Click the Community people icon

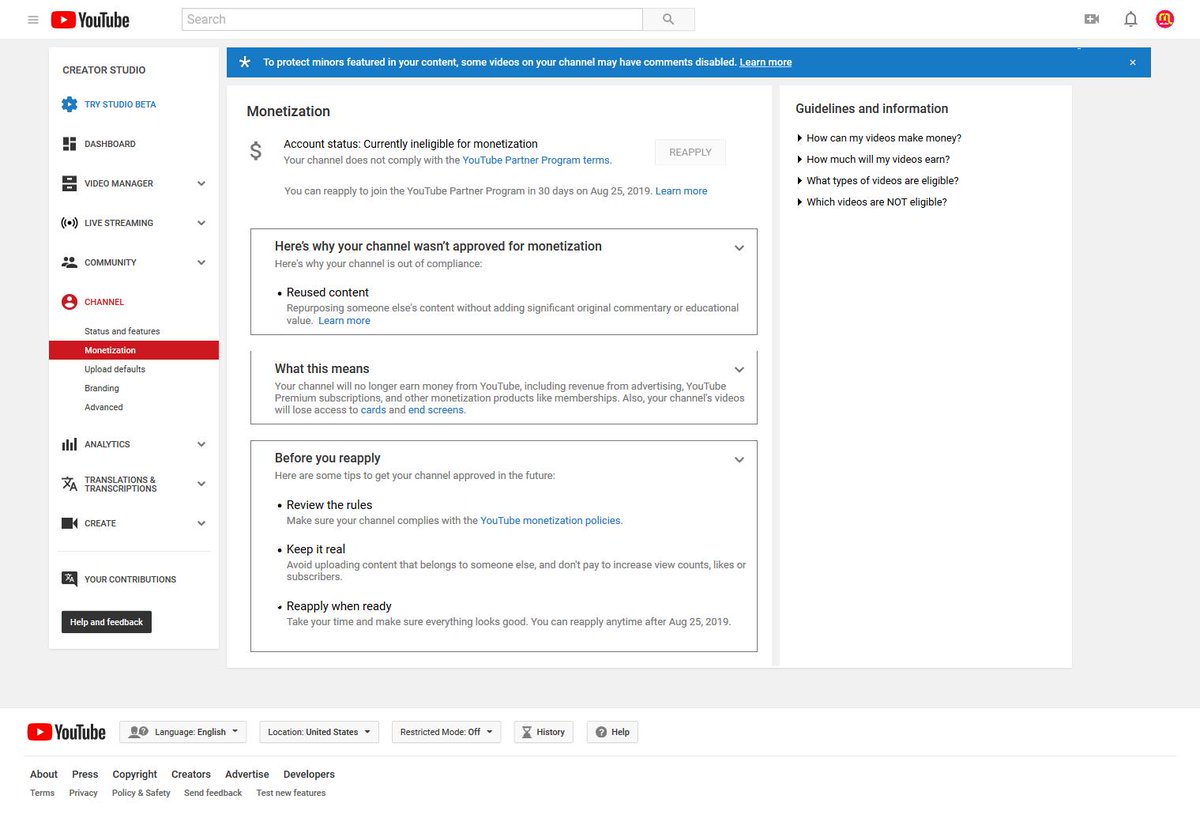[69, 263]
